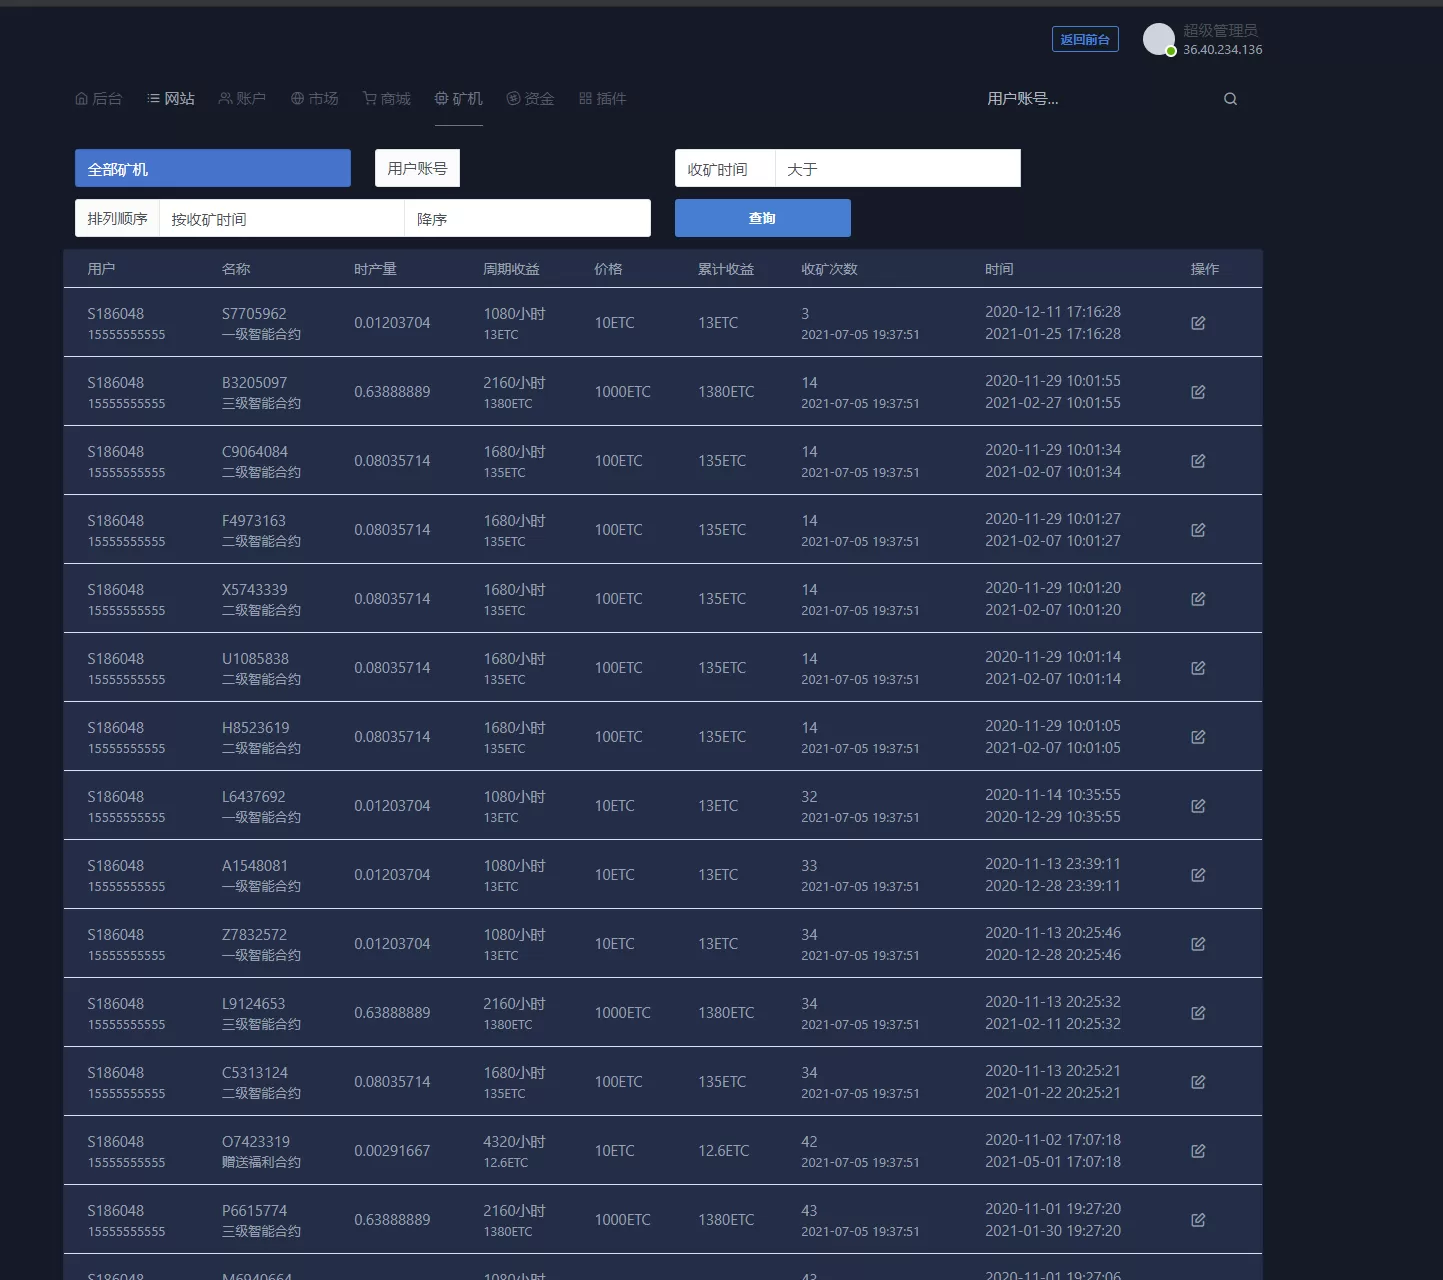This screenshot has width=1443, height=1280.
Task: Click the 排列顺序 label
Action: click(x=117, y=218)
